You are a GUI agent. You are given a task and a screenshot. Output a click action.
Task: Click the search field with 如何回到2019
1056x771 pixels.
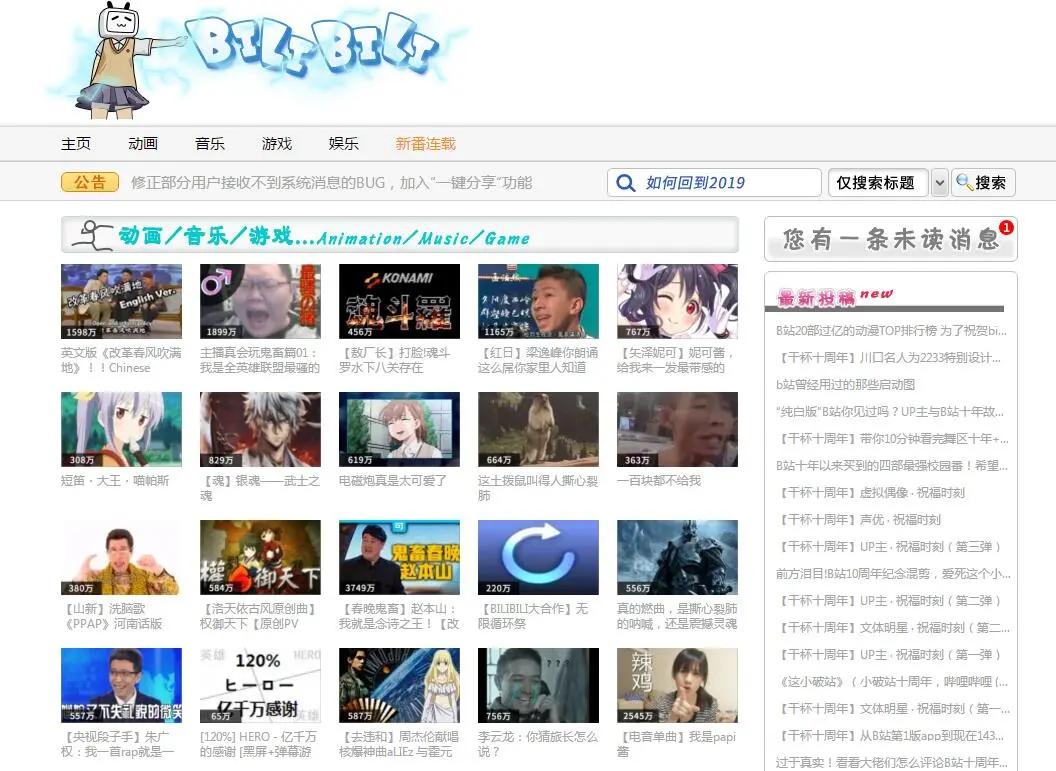click(714, 182)
